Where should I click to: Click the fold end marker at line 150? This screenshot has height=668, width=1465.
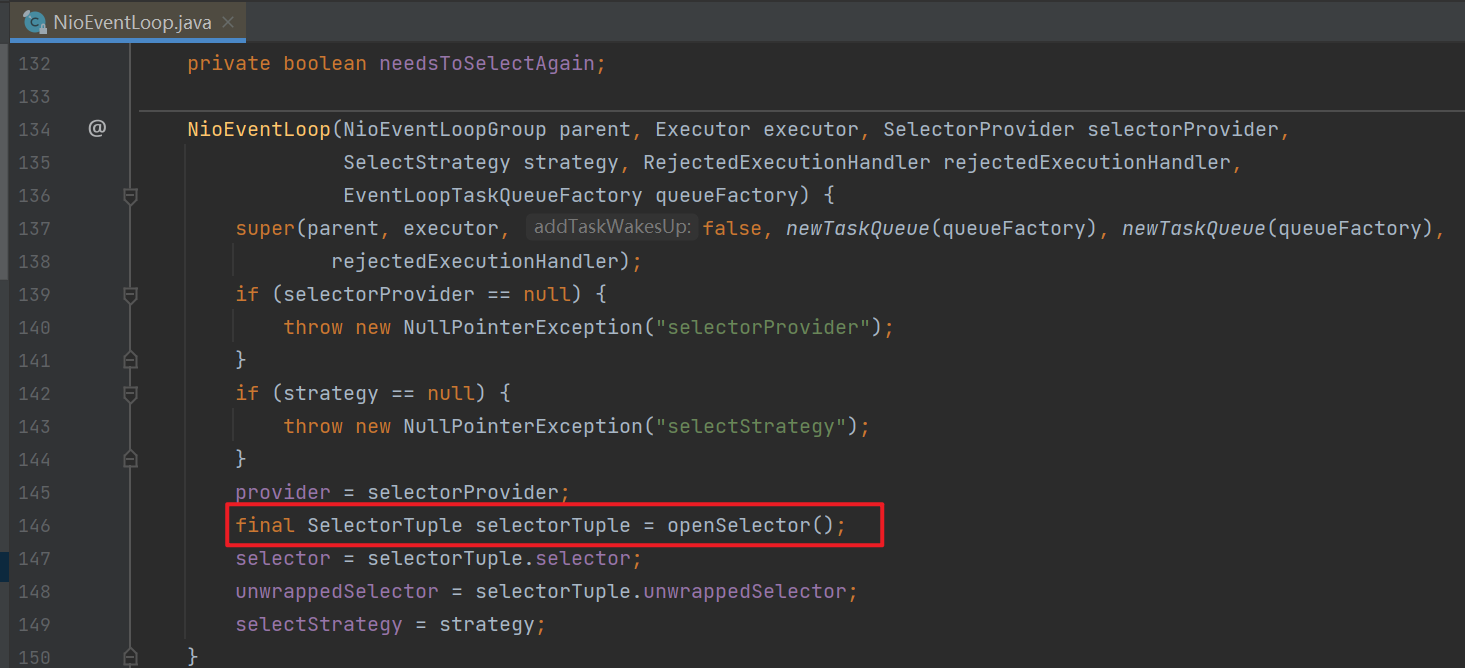pos(130,657)
